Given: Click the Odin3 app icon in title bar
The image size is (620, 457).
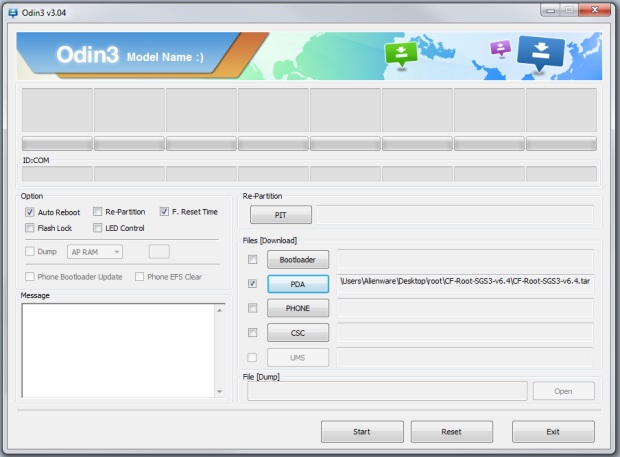Looking at the screenshot, I should pyautogui.click(x=13, y=13).
